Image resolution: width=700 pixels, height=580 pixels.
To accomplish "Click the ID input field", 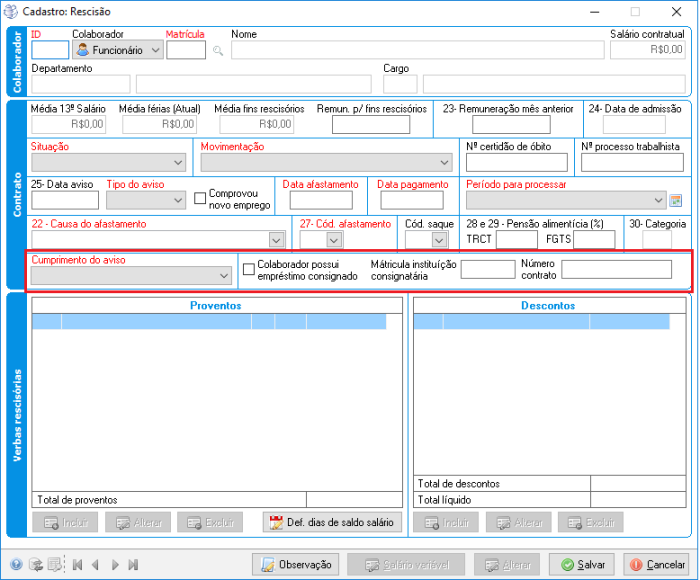I will point(50,50).
